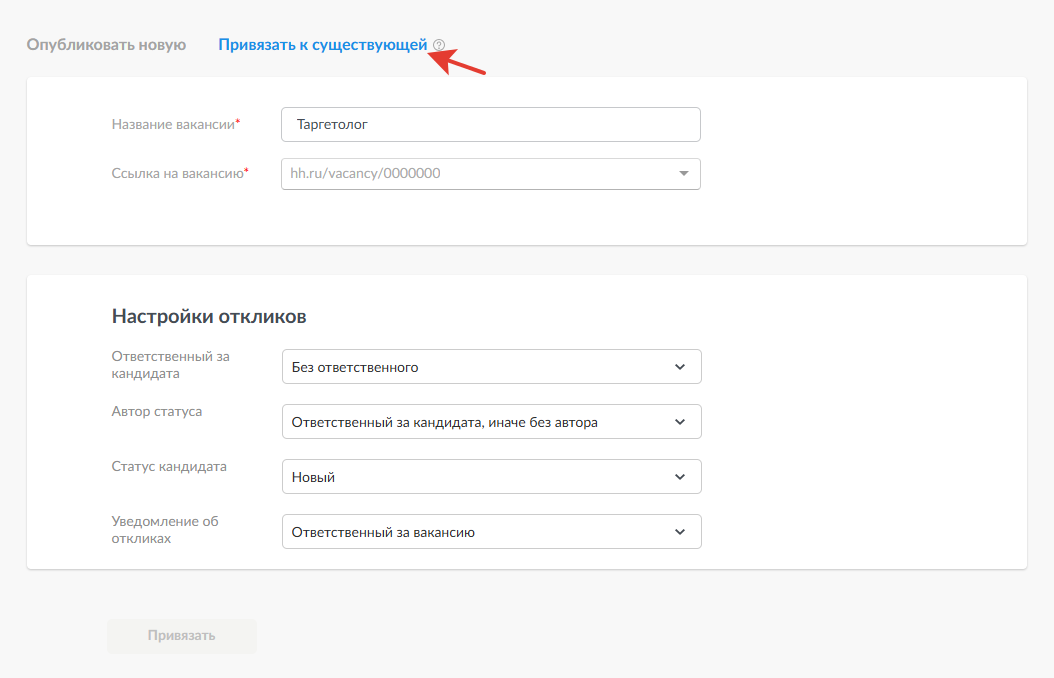Click the Уведомление об откликах label
This screenshot has height=678, width=1054.
pos(164,530)
